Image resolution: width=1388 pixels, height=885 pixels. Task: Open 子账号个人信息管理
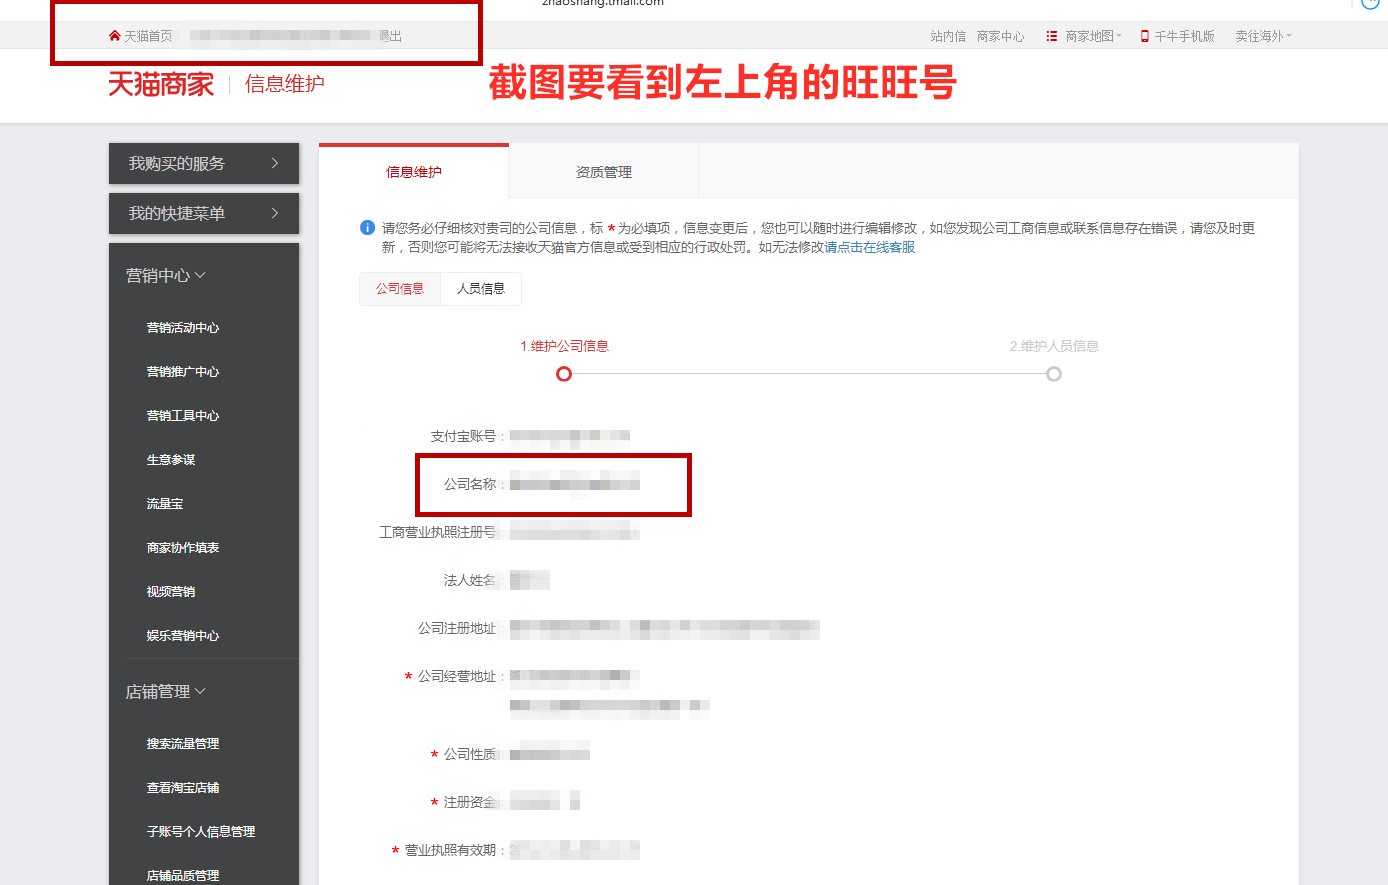coord(201,832)
